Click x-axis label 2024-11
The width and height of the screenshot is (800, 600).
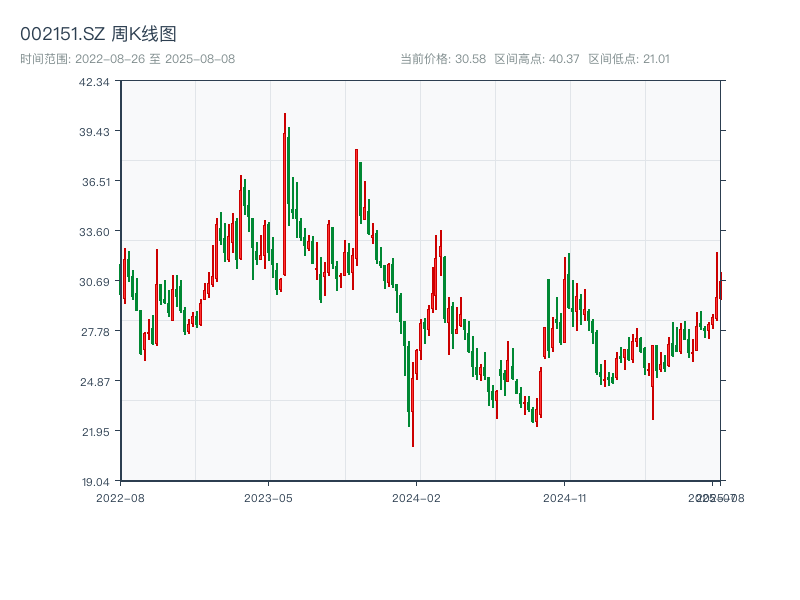pyautogui.click(x=564, y=498)
